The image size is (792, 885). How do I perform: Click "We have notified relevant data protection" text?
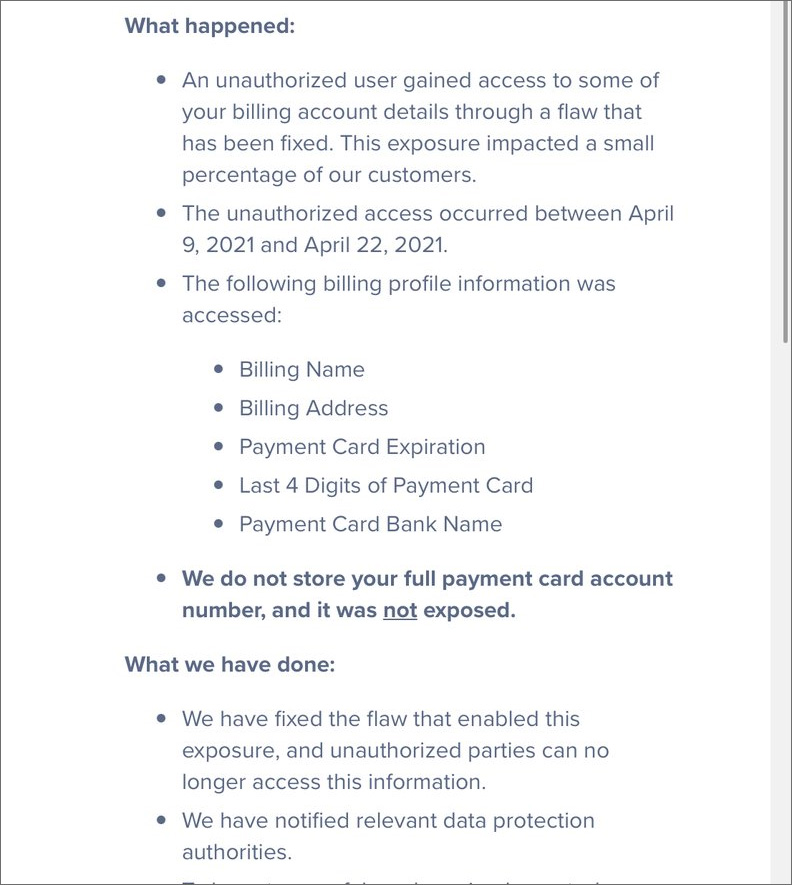click(x=388, y=821)
